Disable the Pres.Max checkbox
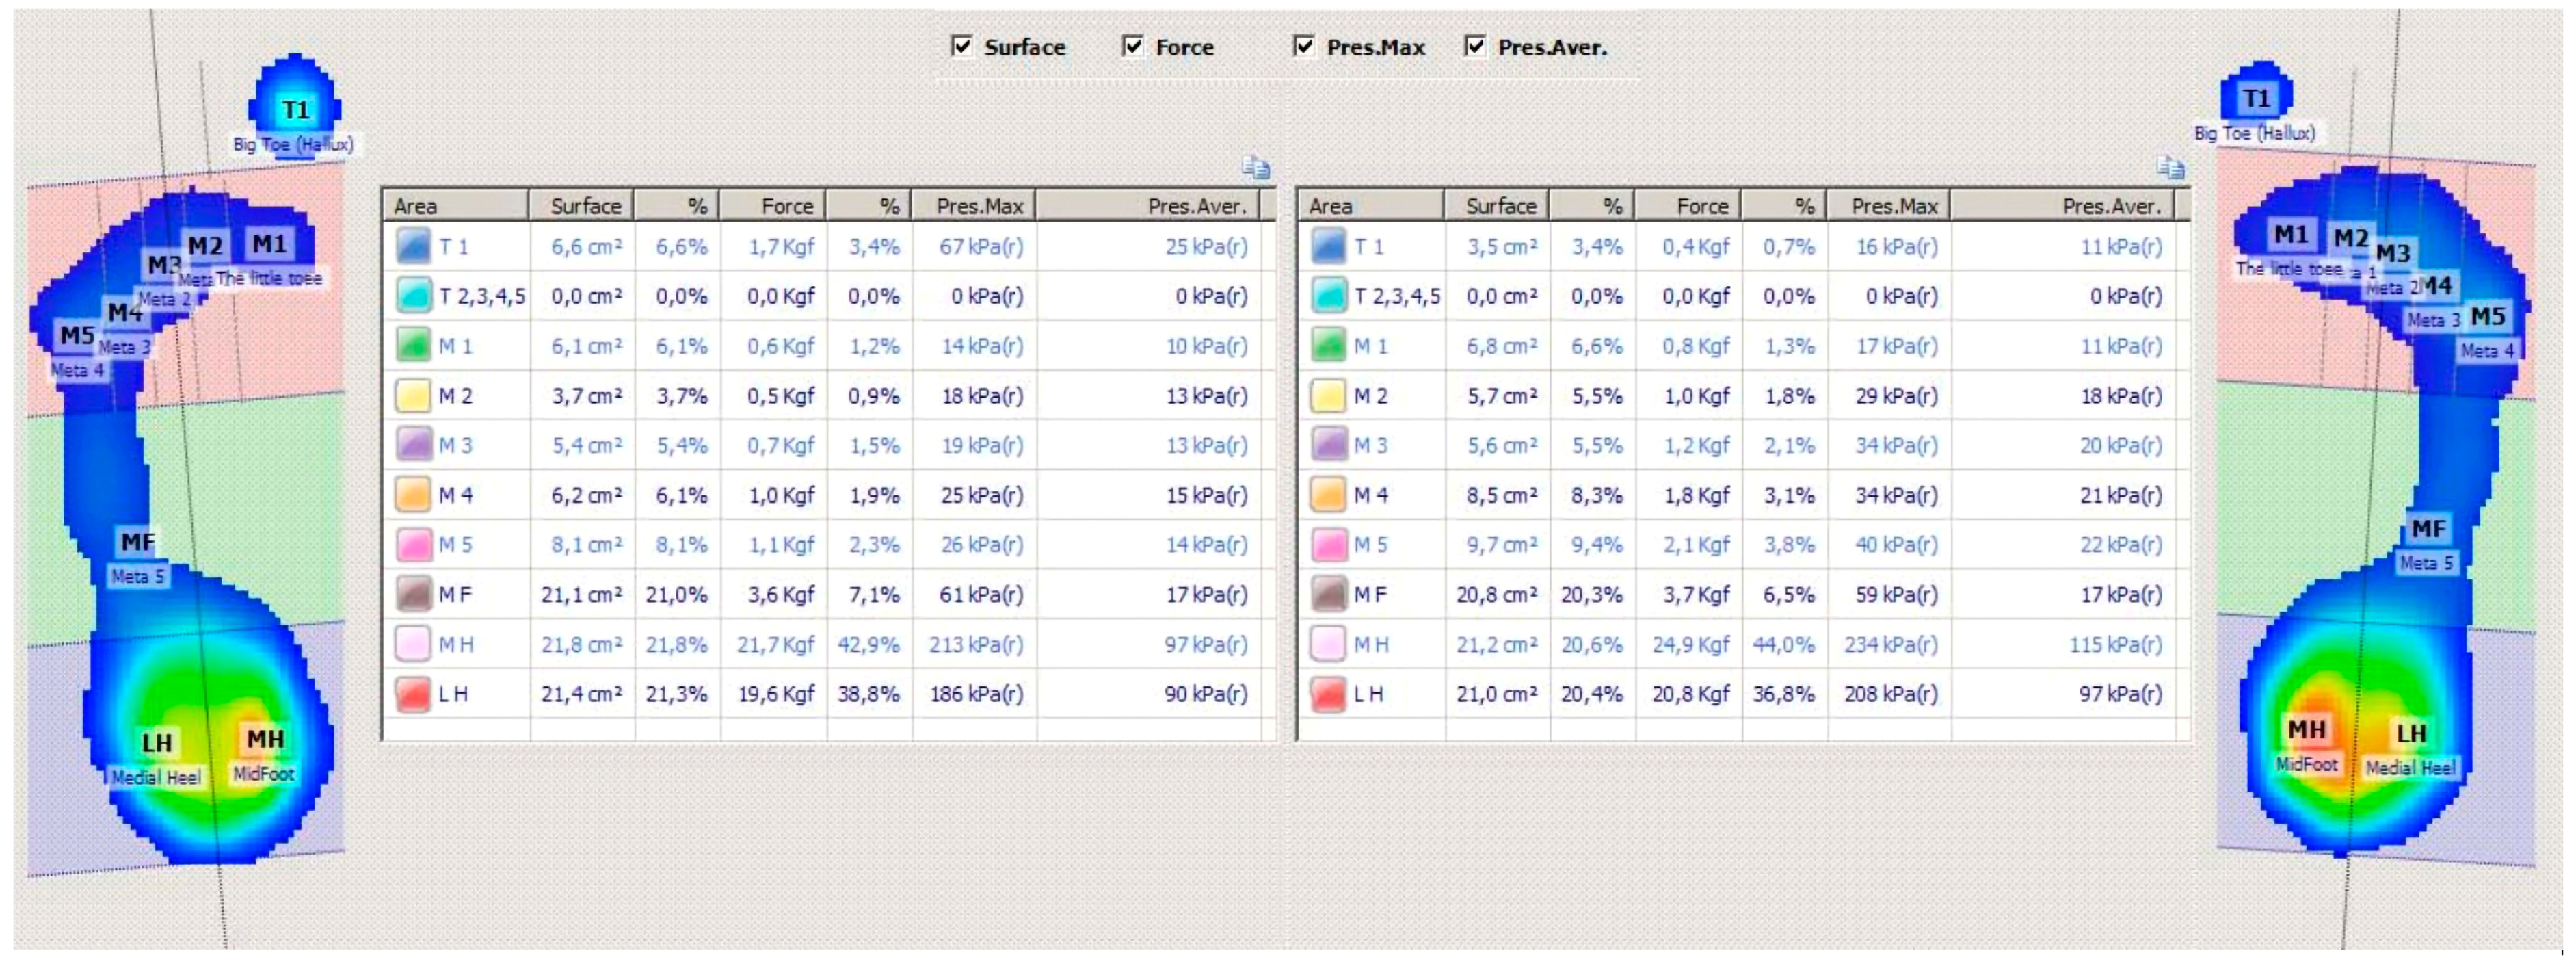 1304,46
